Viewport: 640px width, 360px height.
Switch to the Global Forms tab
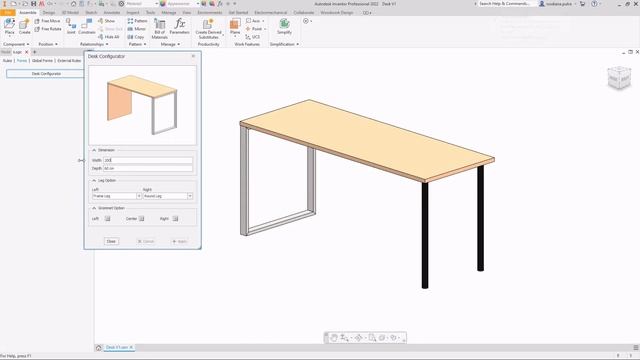click(x=42, y=60)
